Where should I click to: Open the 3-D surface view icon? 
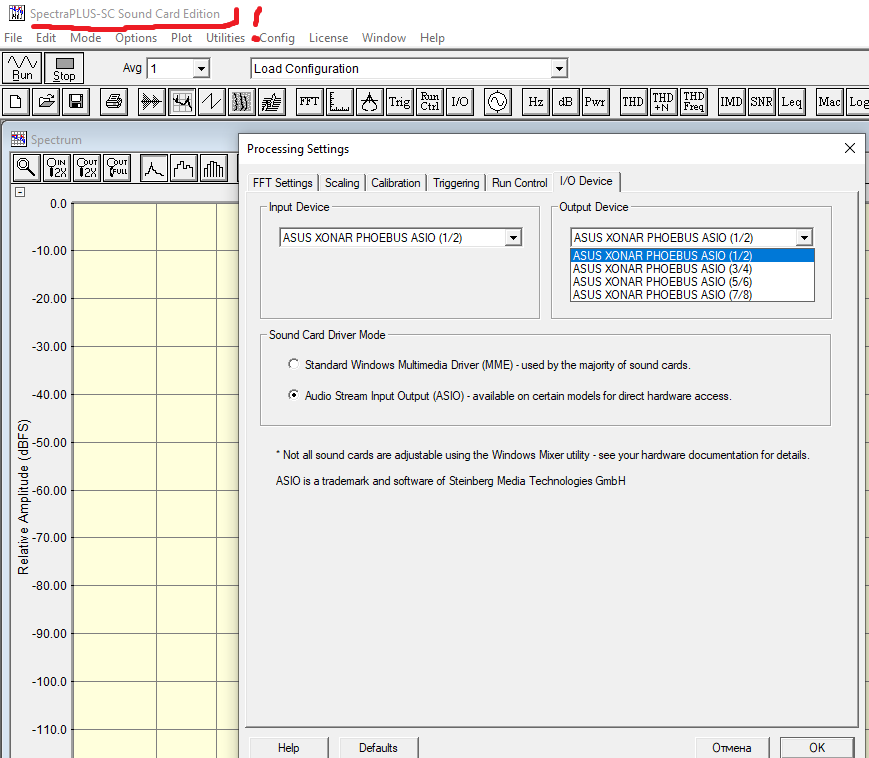(x=272, y=101)
